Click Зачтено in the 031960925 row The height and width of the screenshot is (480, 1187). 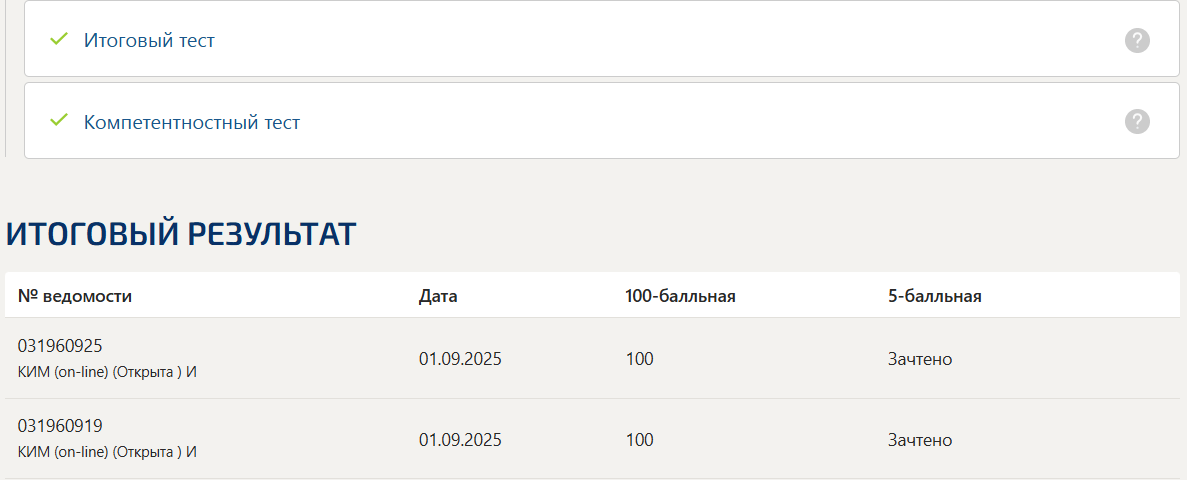tap(920, 359)
